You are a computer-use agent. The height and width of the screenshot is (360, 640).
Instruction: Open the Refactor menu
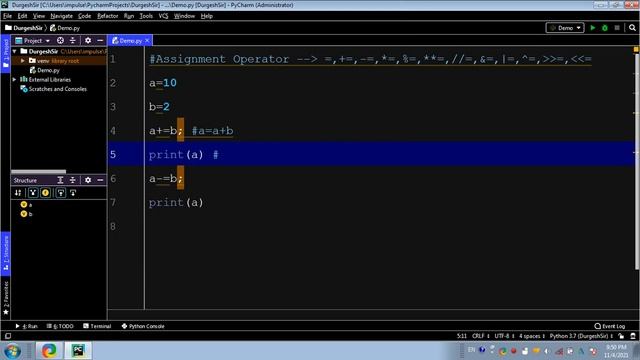tap(108, 16)
